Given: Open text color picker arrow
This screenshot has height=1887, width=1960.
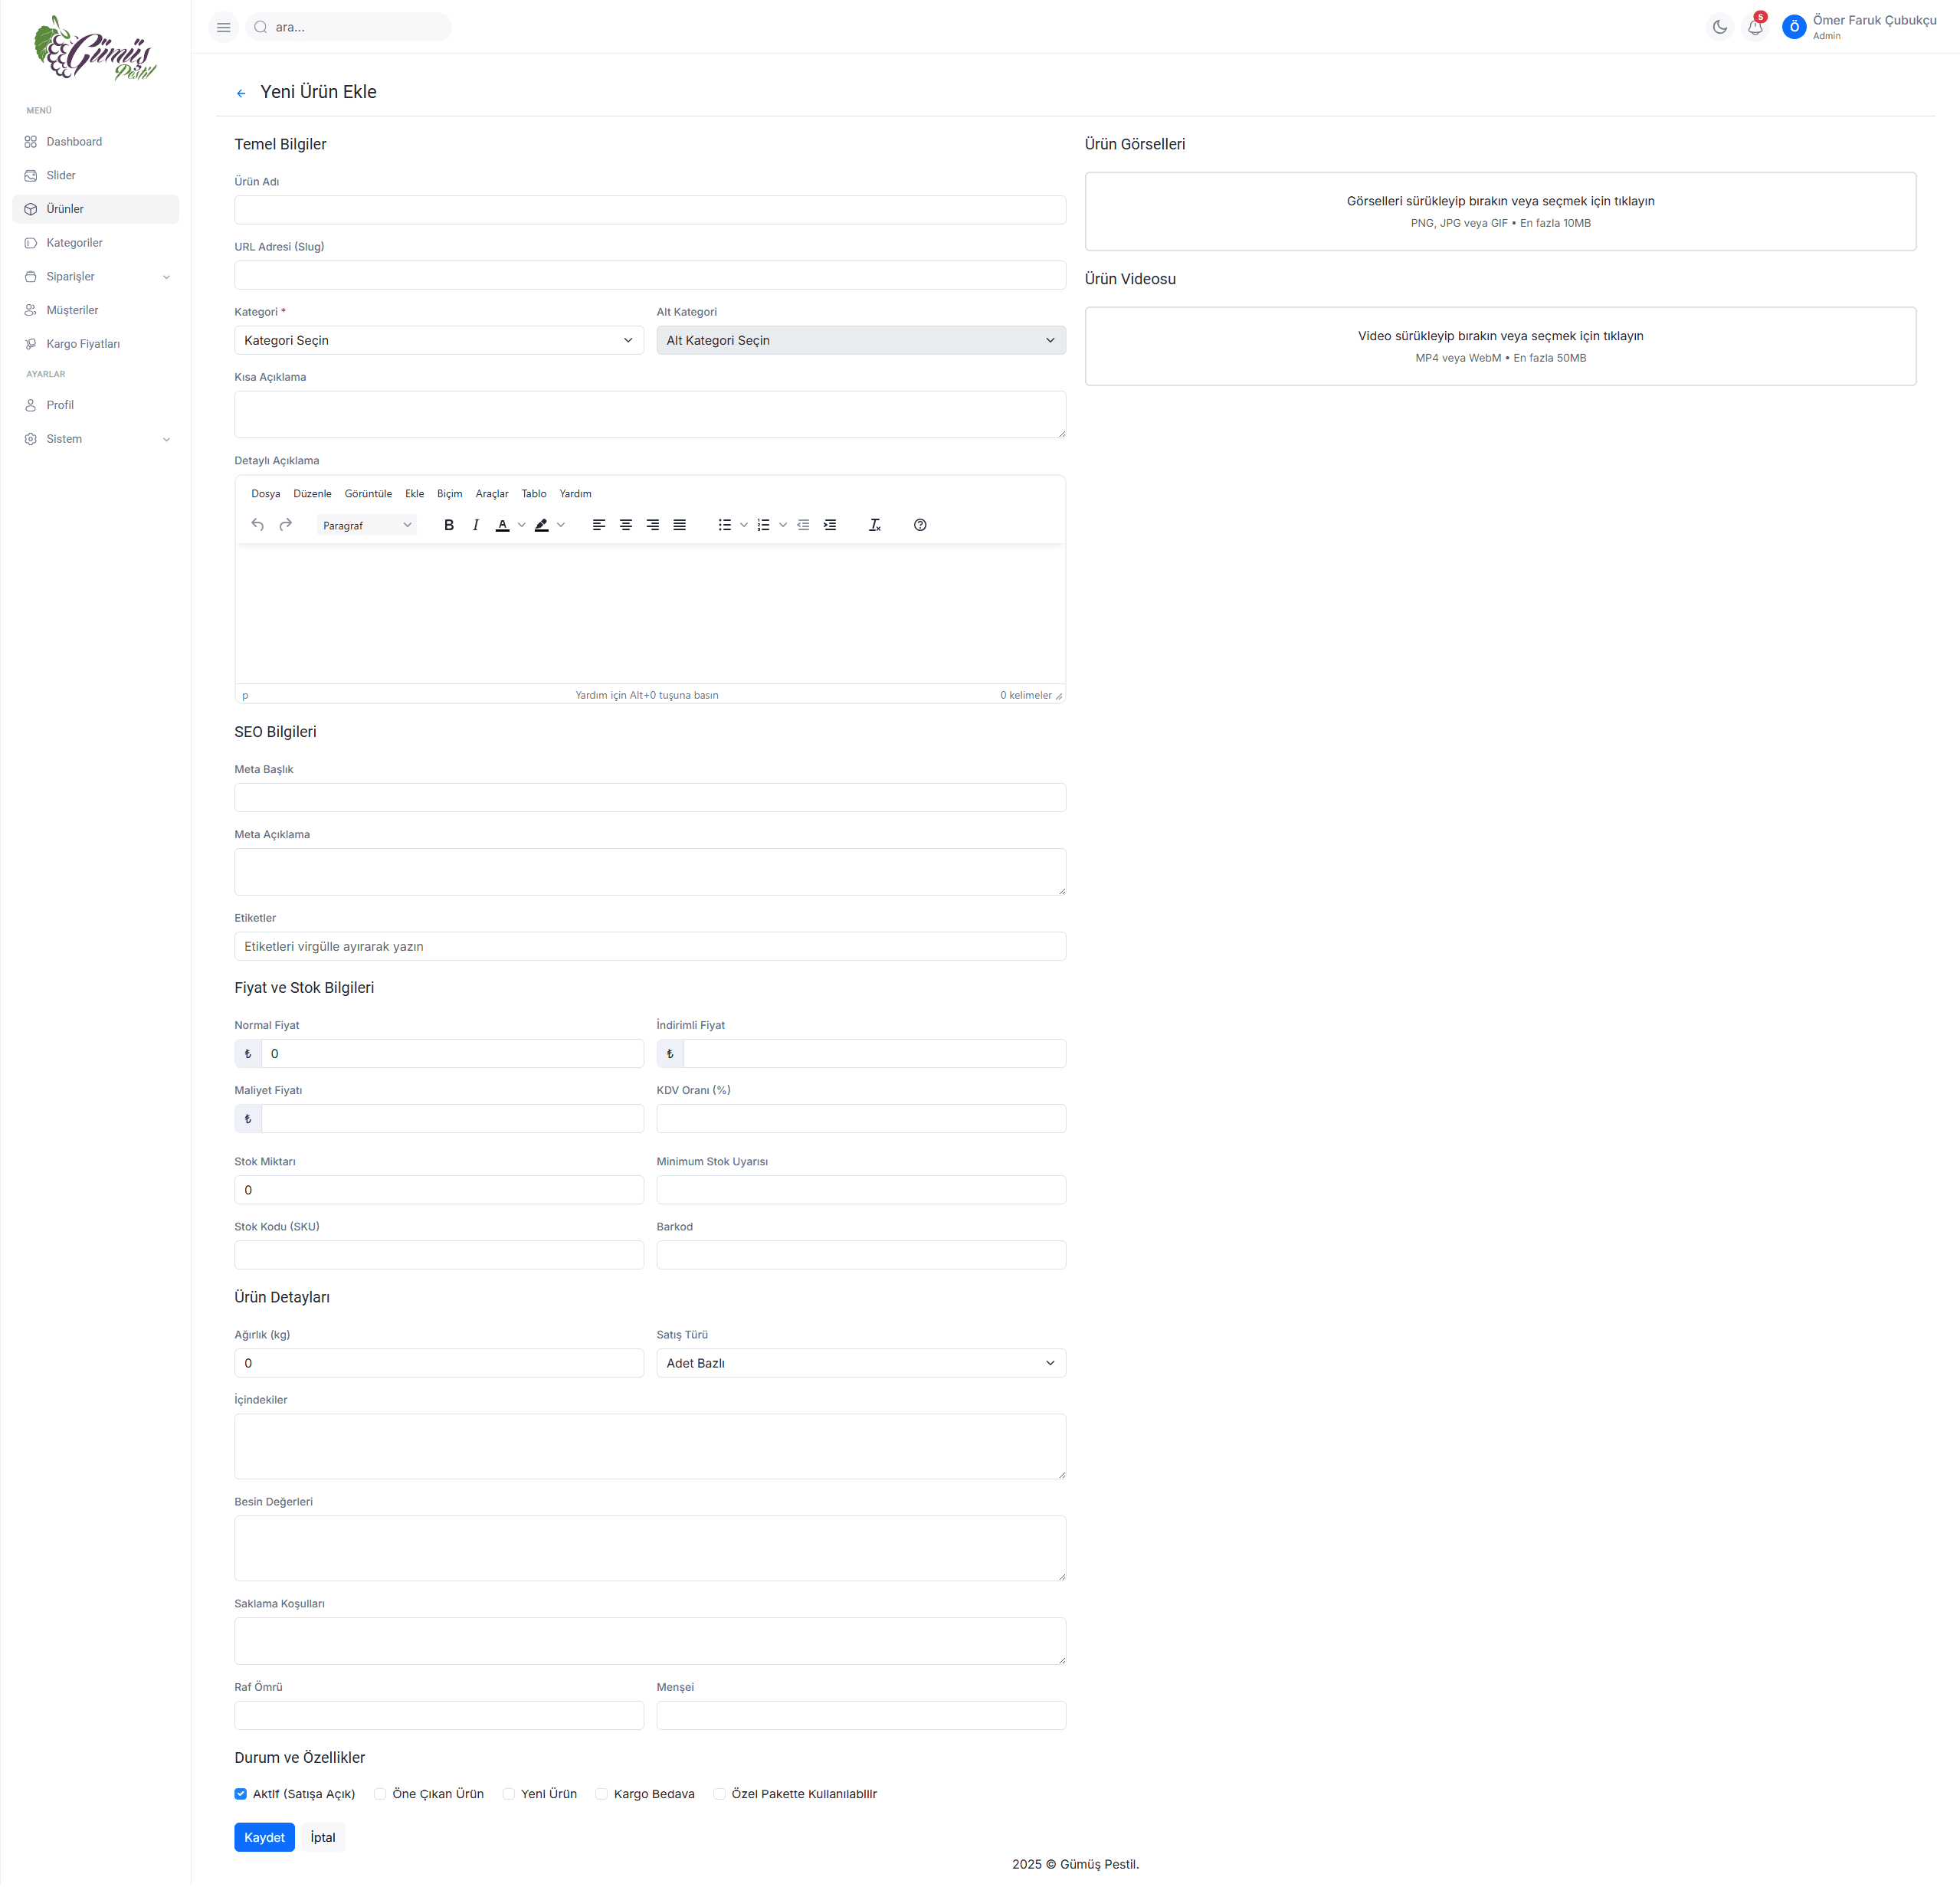Looking at the screenshot, I should click(522, 525).
